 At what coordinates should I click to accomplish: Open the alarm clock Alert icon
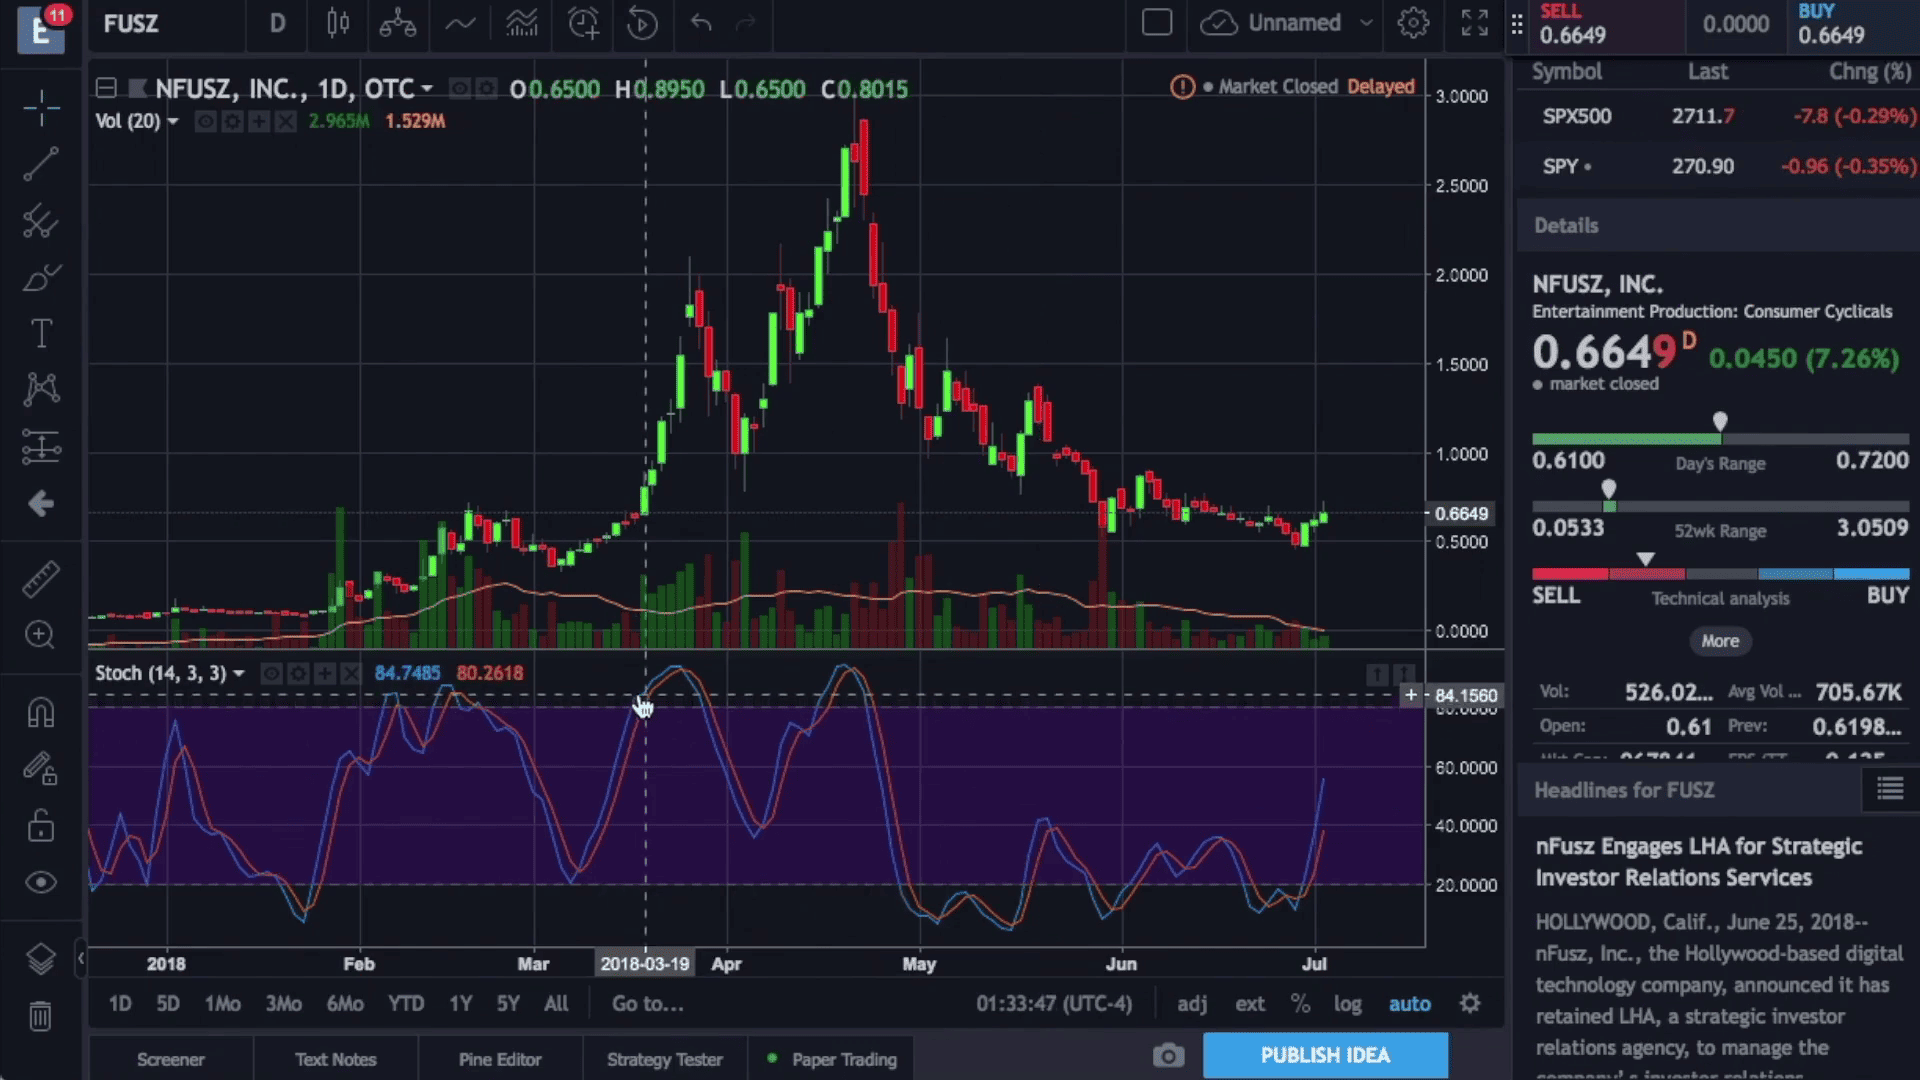[x=583, y=23]
